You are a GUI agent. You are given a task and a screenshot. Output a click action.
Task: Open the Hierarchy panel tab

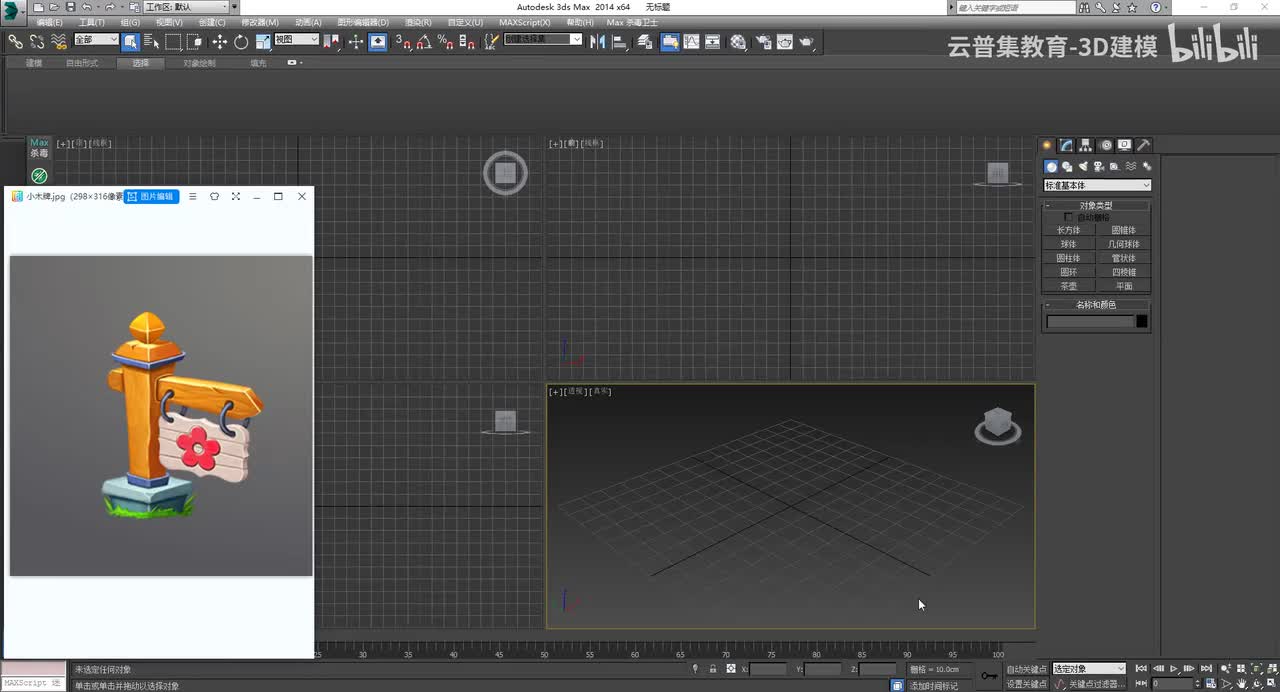[1086, 145]
